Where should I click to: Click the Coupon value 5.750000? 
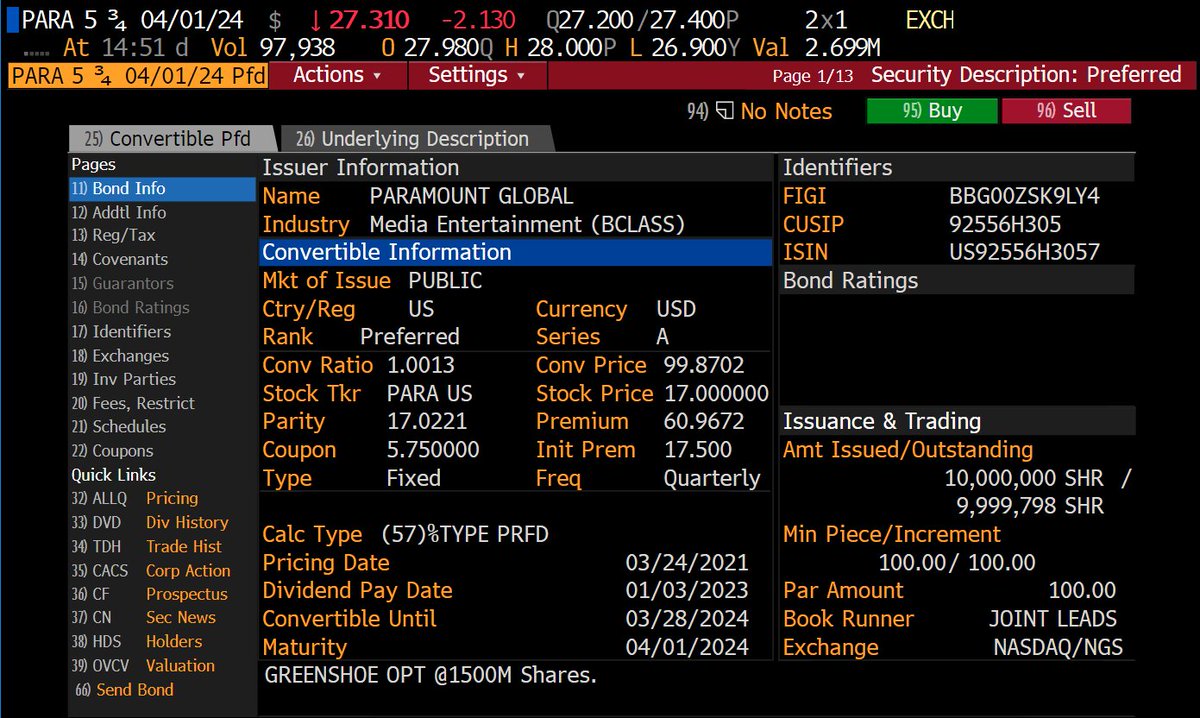click(x=433, y=450)
